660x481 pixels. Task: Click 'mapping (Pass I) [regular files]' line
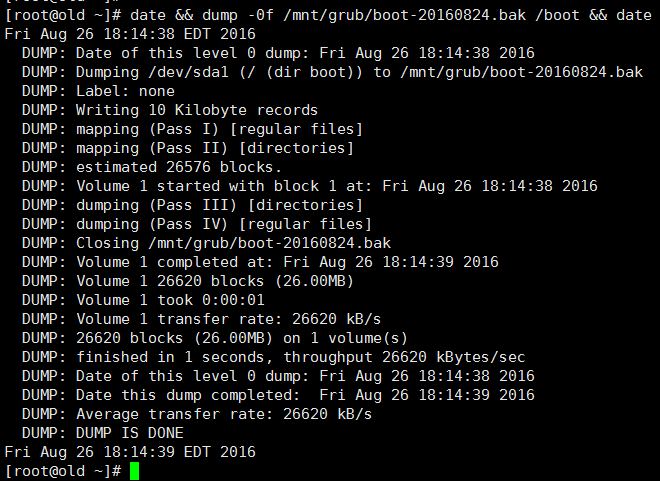pyautogui.click(x=192, y=129)
